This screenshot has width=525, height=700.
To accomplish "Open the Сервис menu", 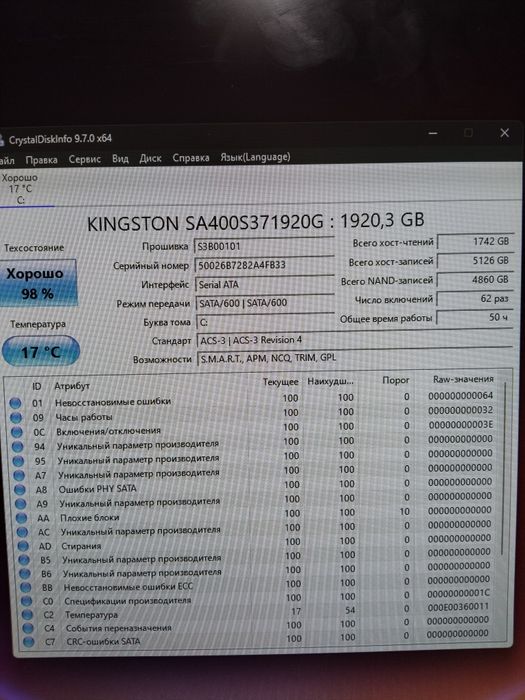I will coord(84,159).
